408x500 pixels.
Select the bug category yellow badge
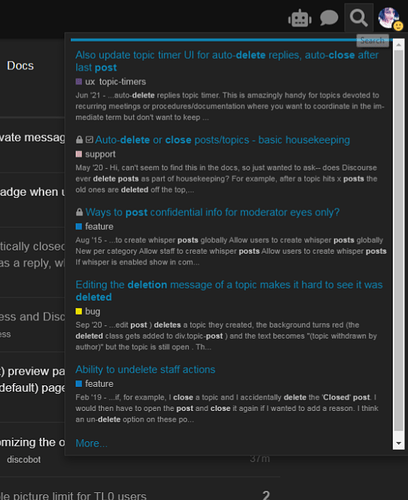pyautogui.click(x=88, y=311)
